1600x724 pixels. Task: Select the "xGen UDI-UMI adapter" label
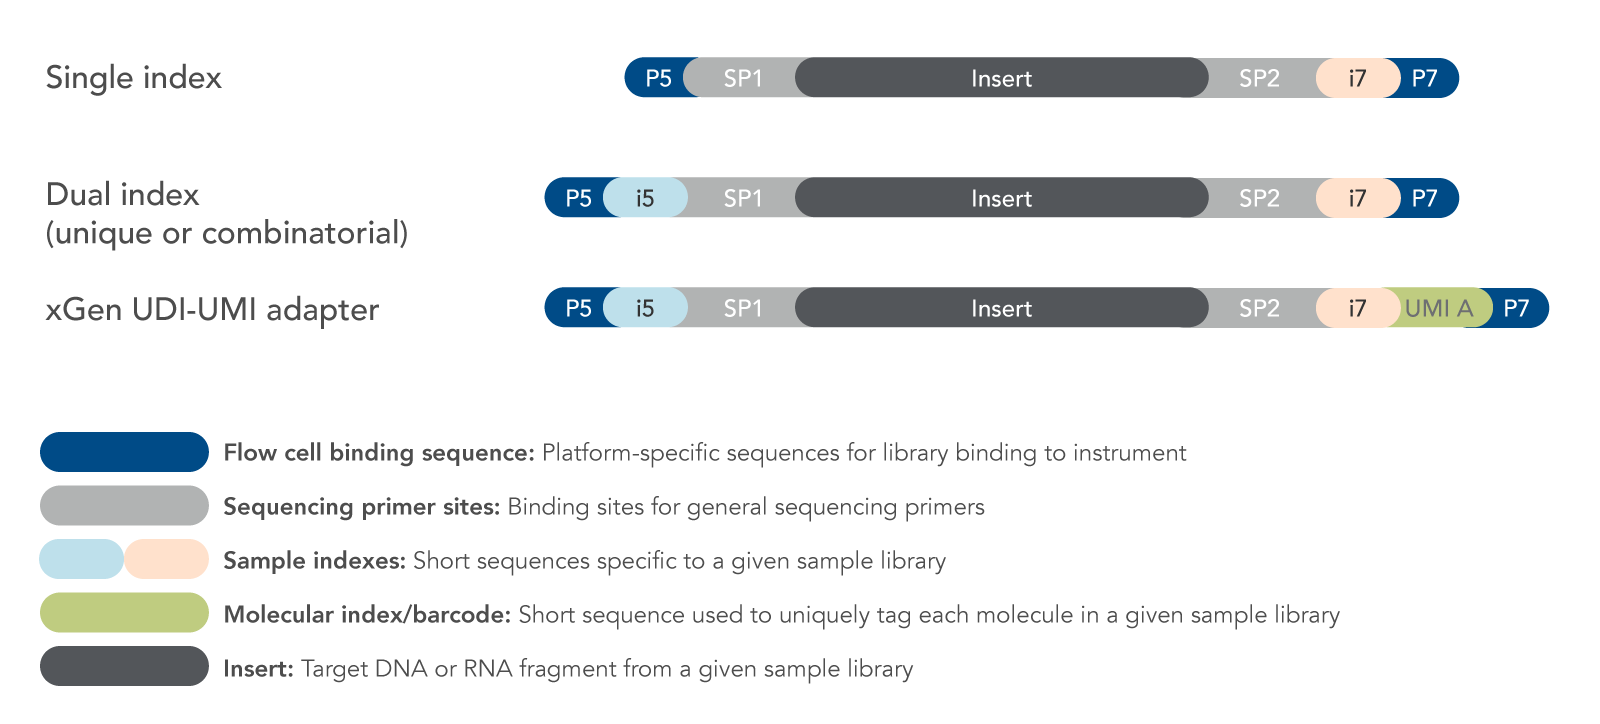coord(212,310)
